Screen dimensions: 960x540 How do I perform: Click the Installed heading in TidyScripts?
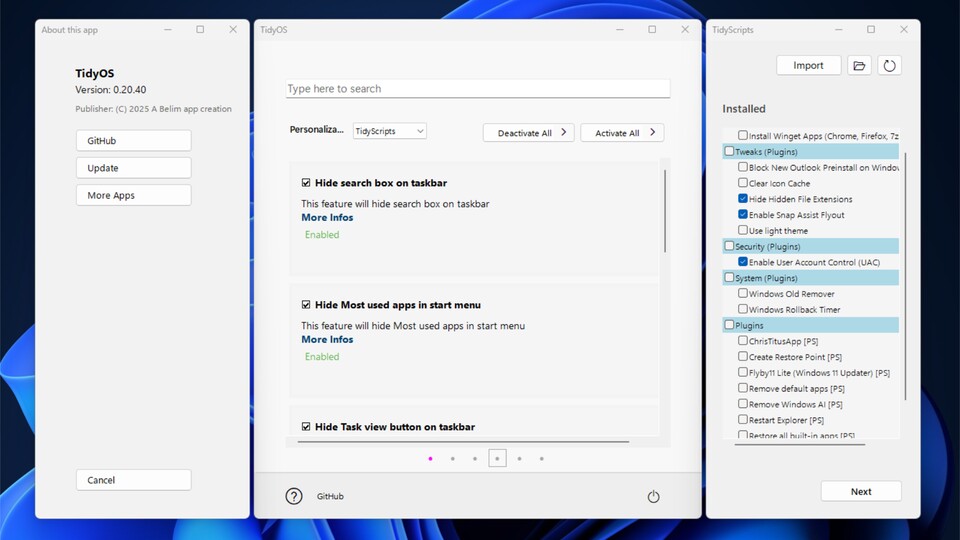point(744,108)
